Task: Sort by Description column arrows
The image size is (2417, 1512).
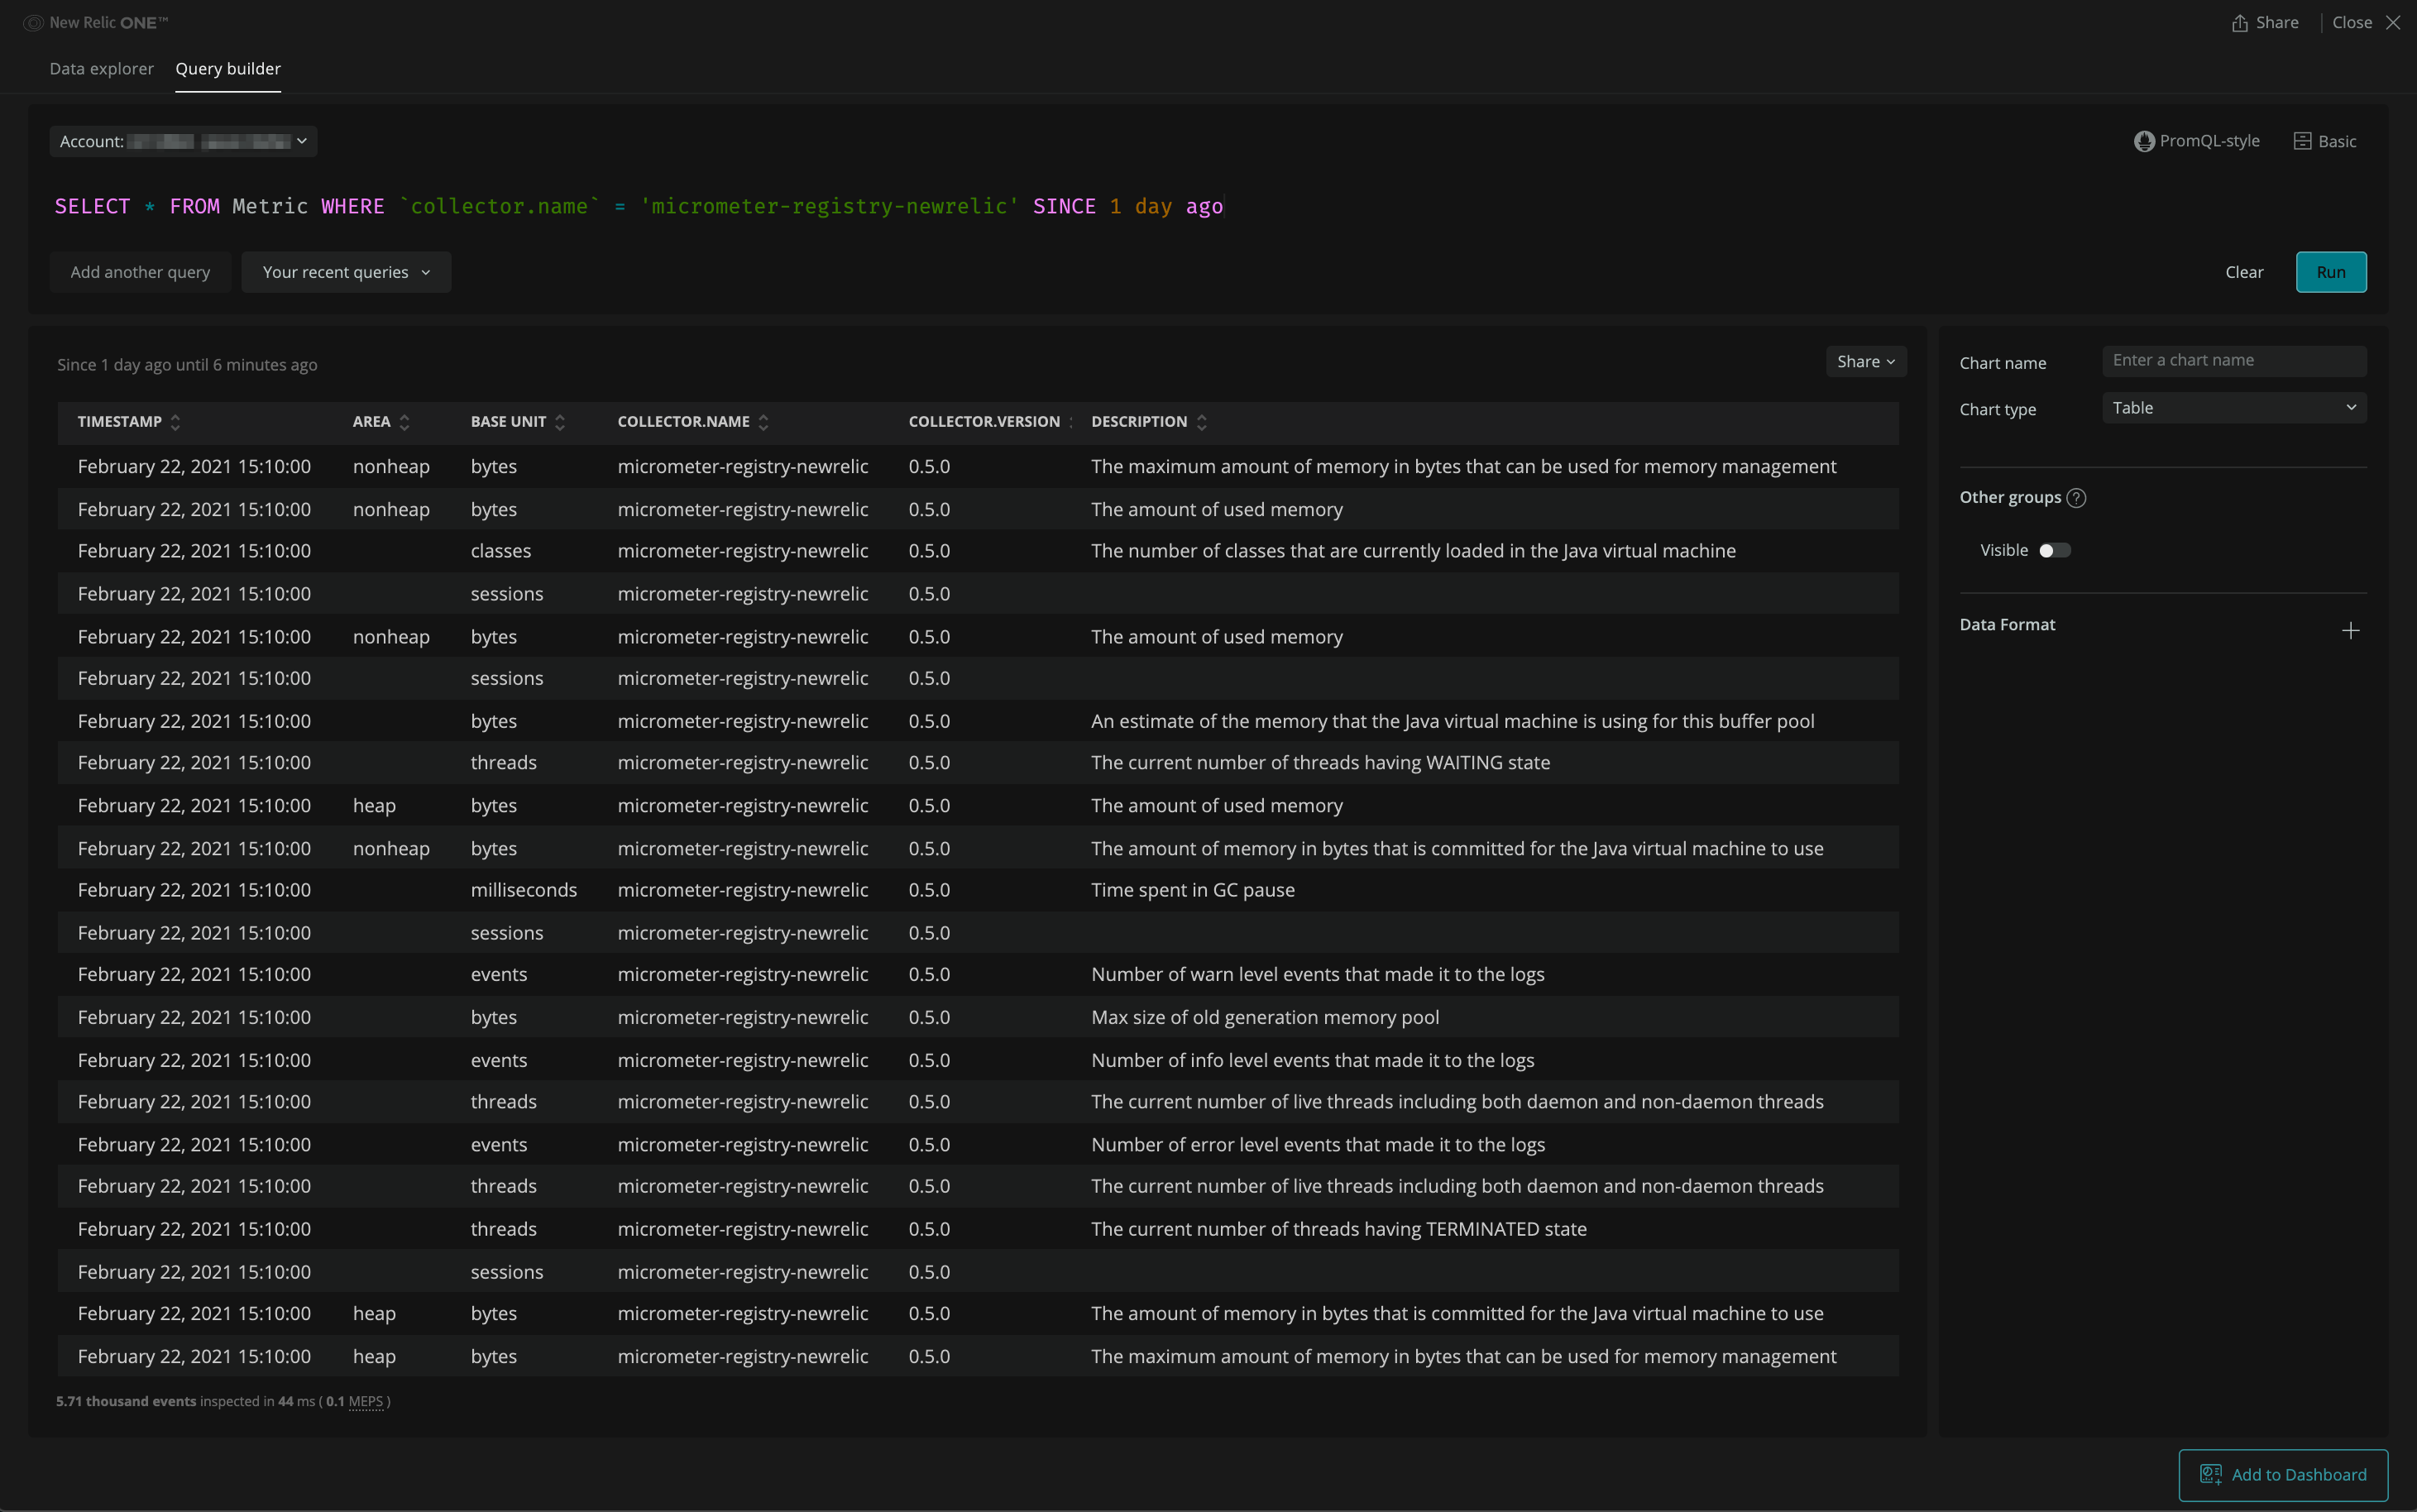Action: (1201, 422)
